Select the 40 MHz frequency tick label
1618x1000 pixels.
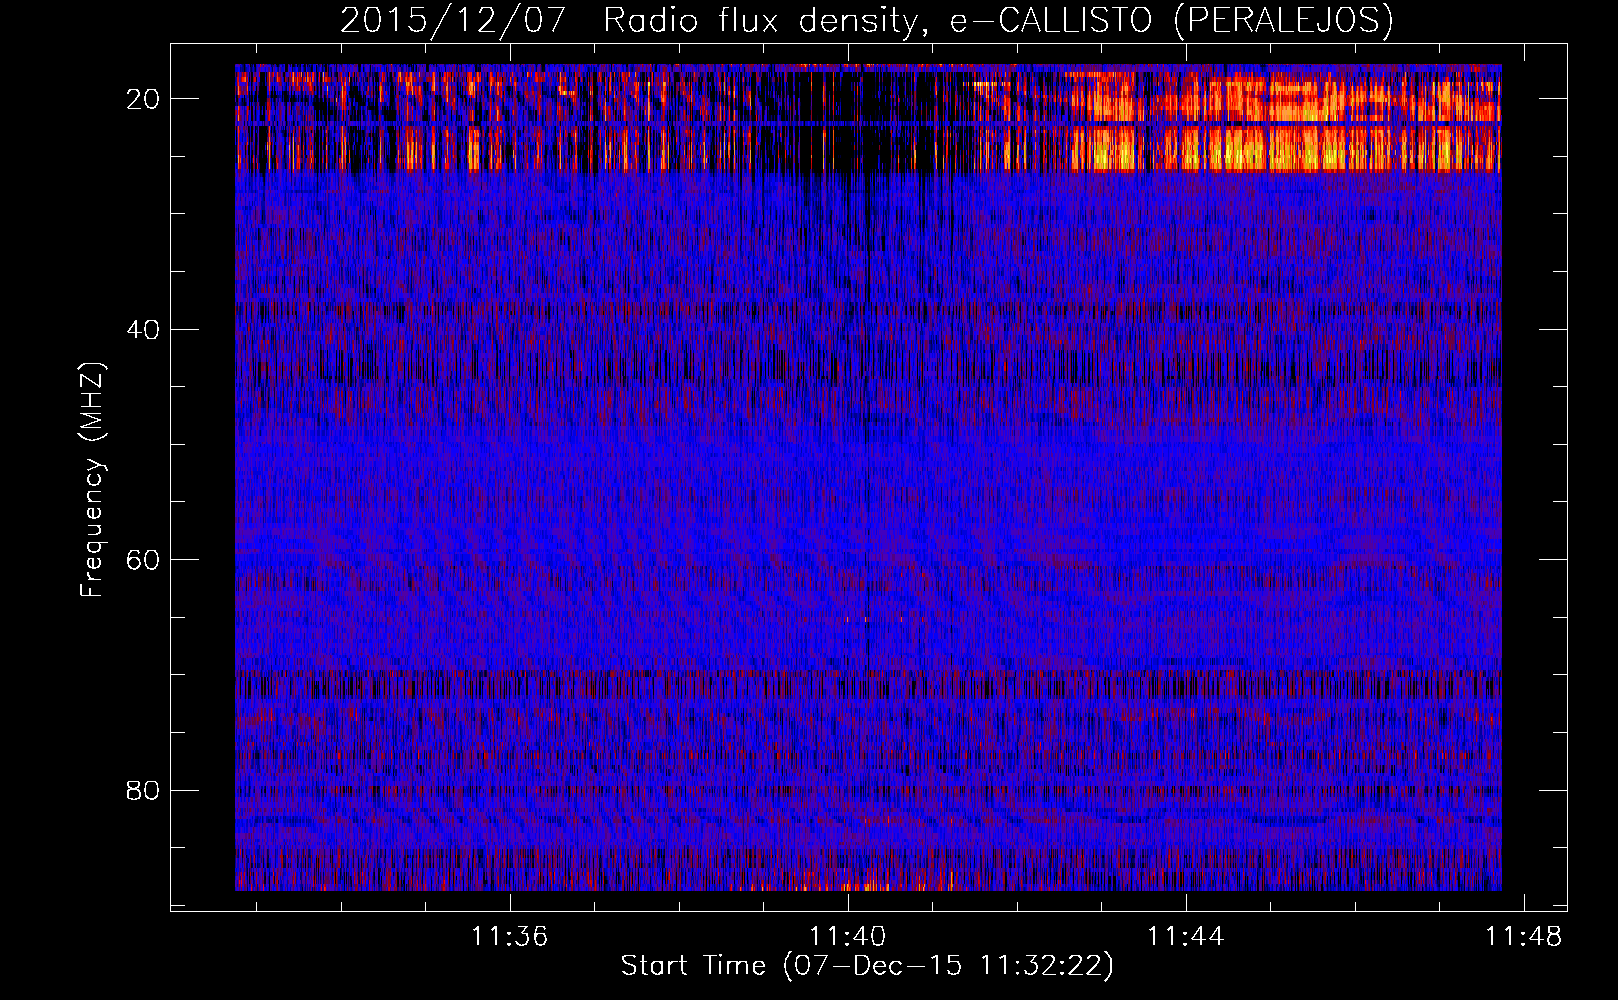coord(144,329)
